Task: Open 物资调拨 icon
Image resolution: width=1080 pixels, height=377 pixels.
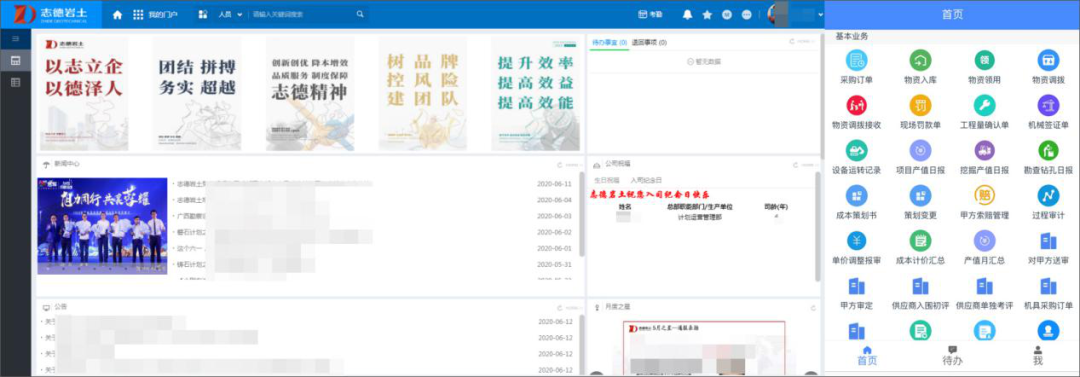Action: [1048, 61]
